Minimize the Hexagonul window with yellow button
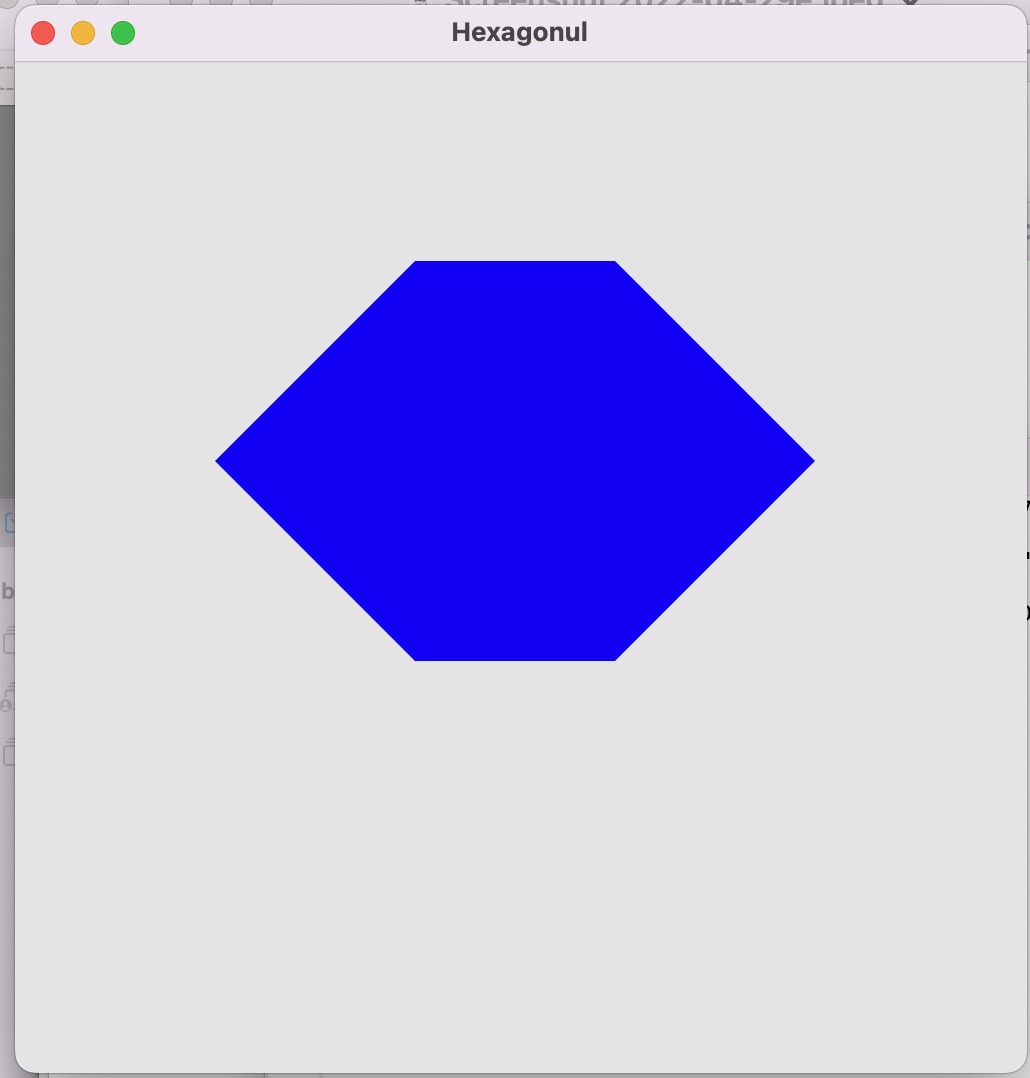This screenshot has height=1078, width=1030. point(83,33)
